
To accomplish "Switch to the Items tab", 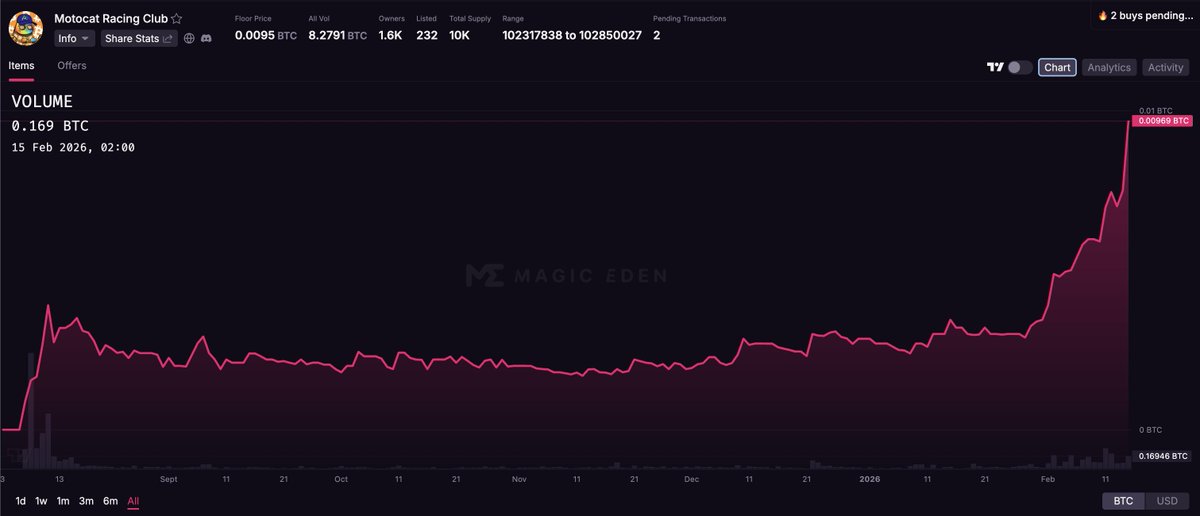I will (21, 66).
